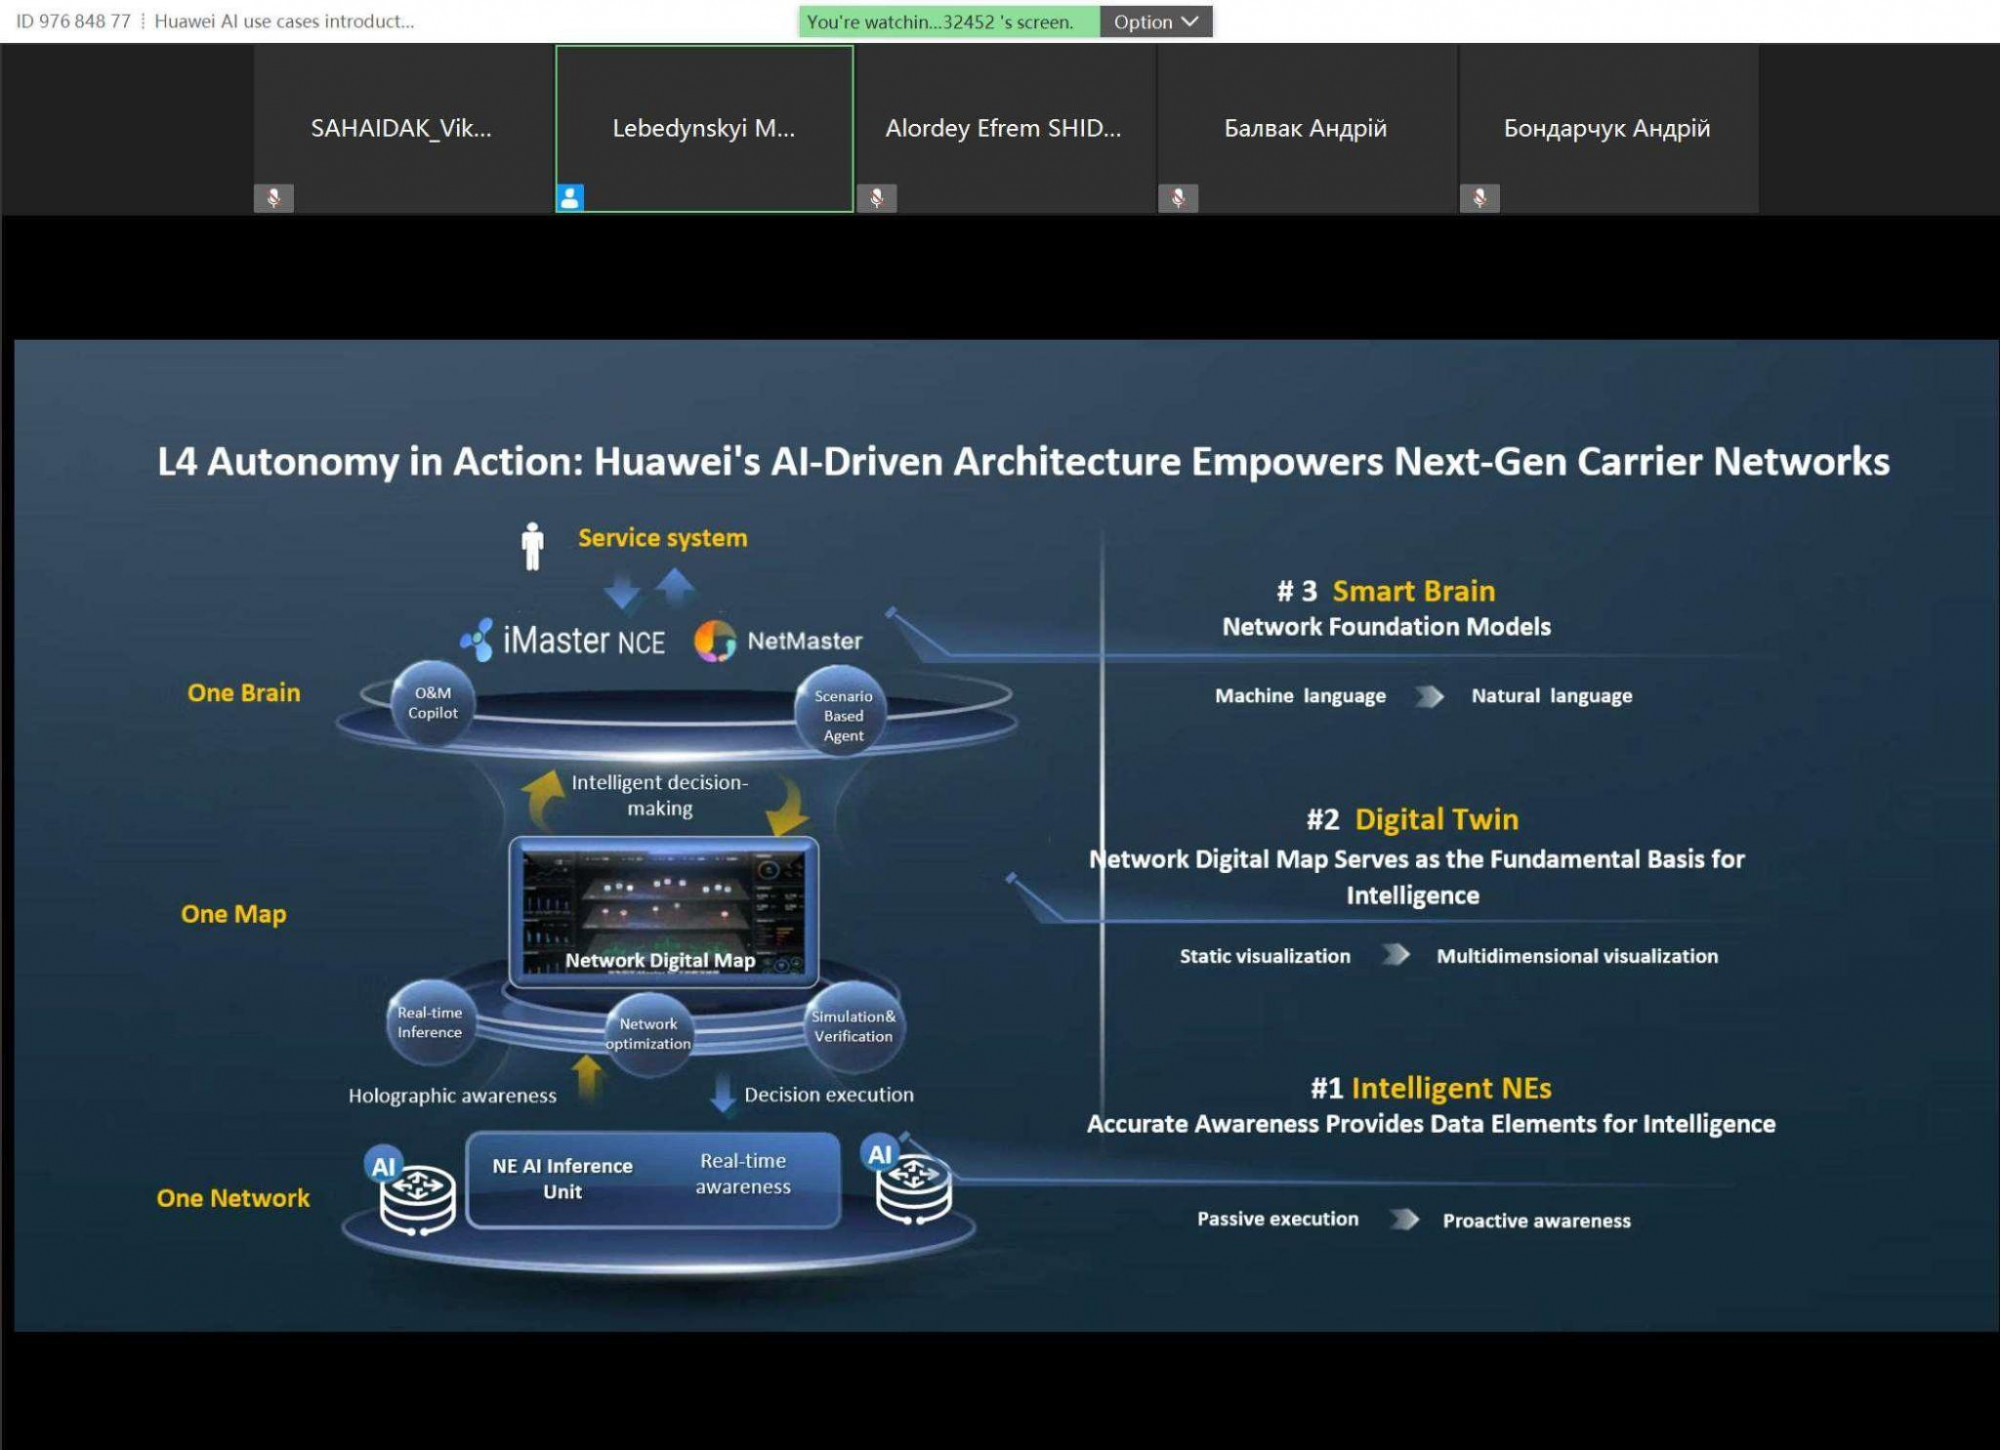Viewport: 2000px width, 1450px height.
Task: Click SAHAIDAK_Vik participant muted mic icon
Action: coord(273,198)
